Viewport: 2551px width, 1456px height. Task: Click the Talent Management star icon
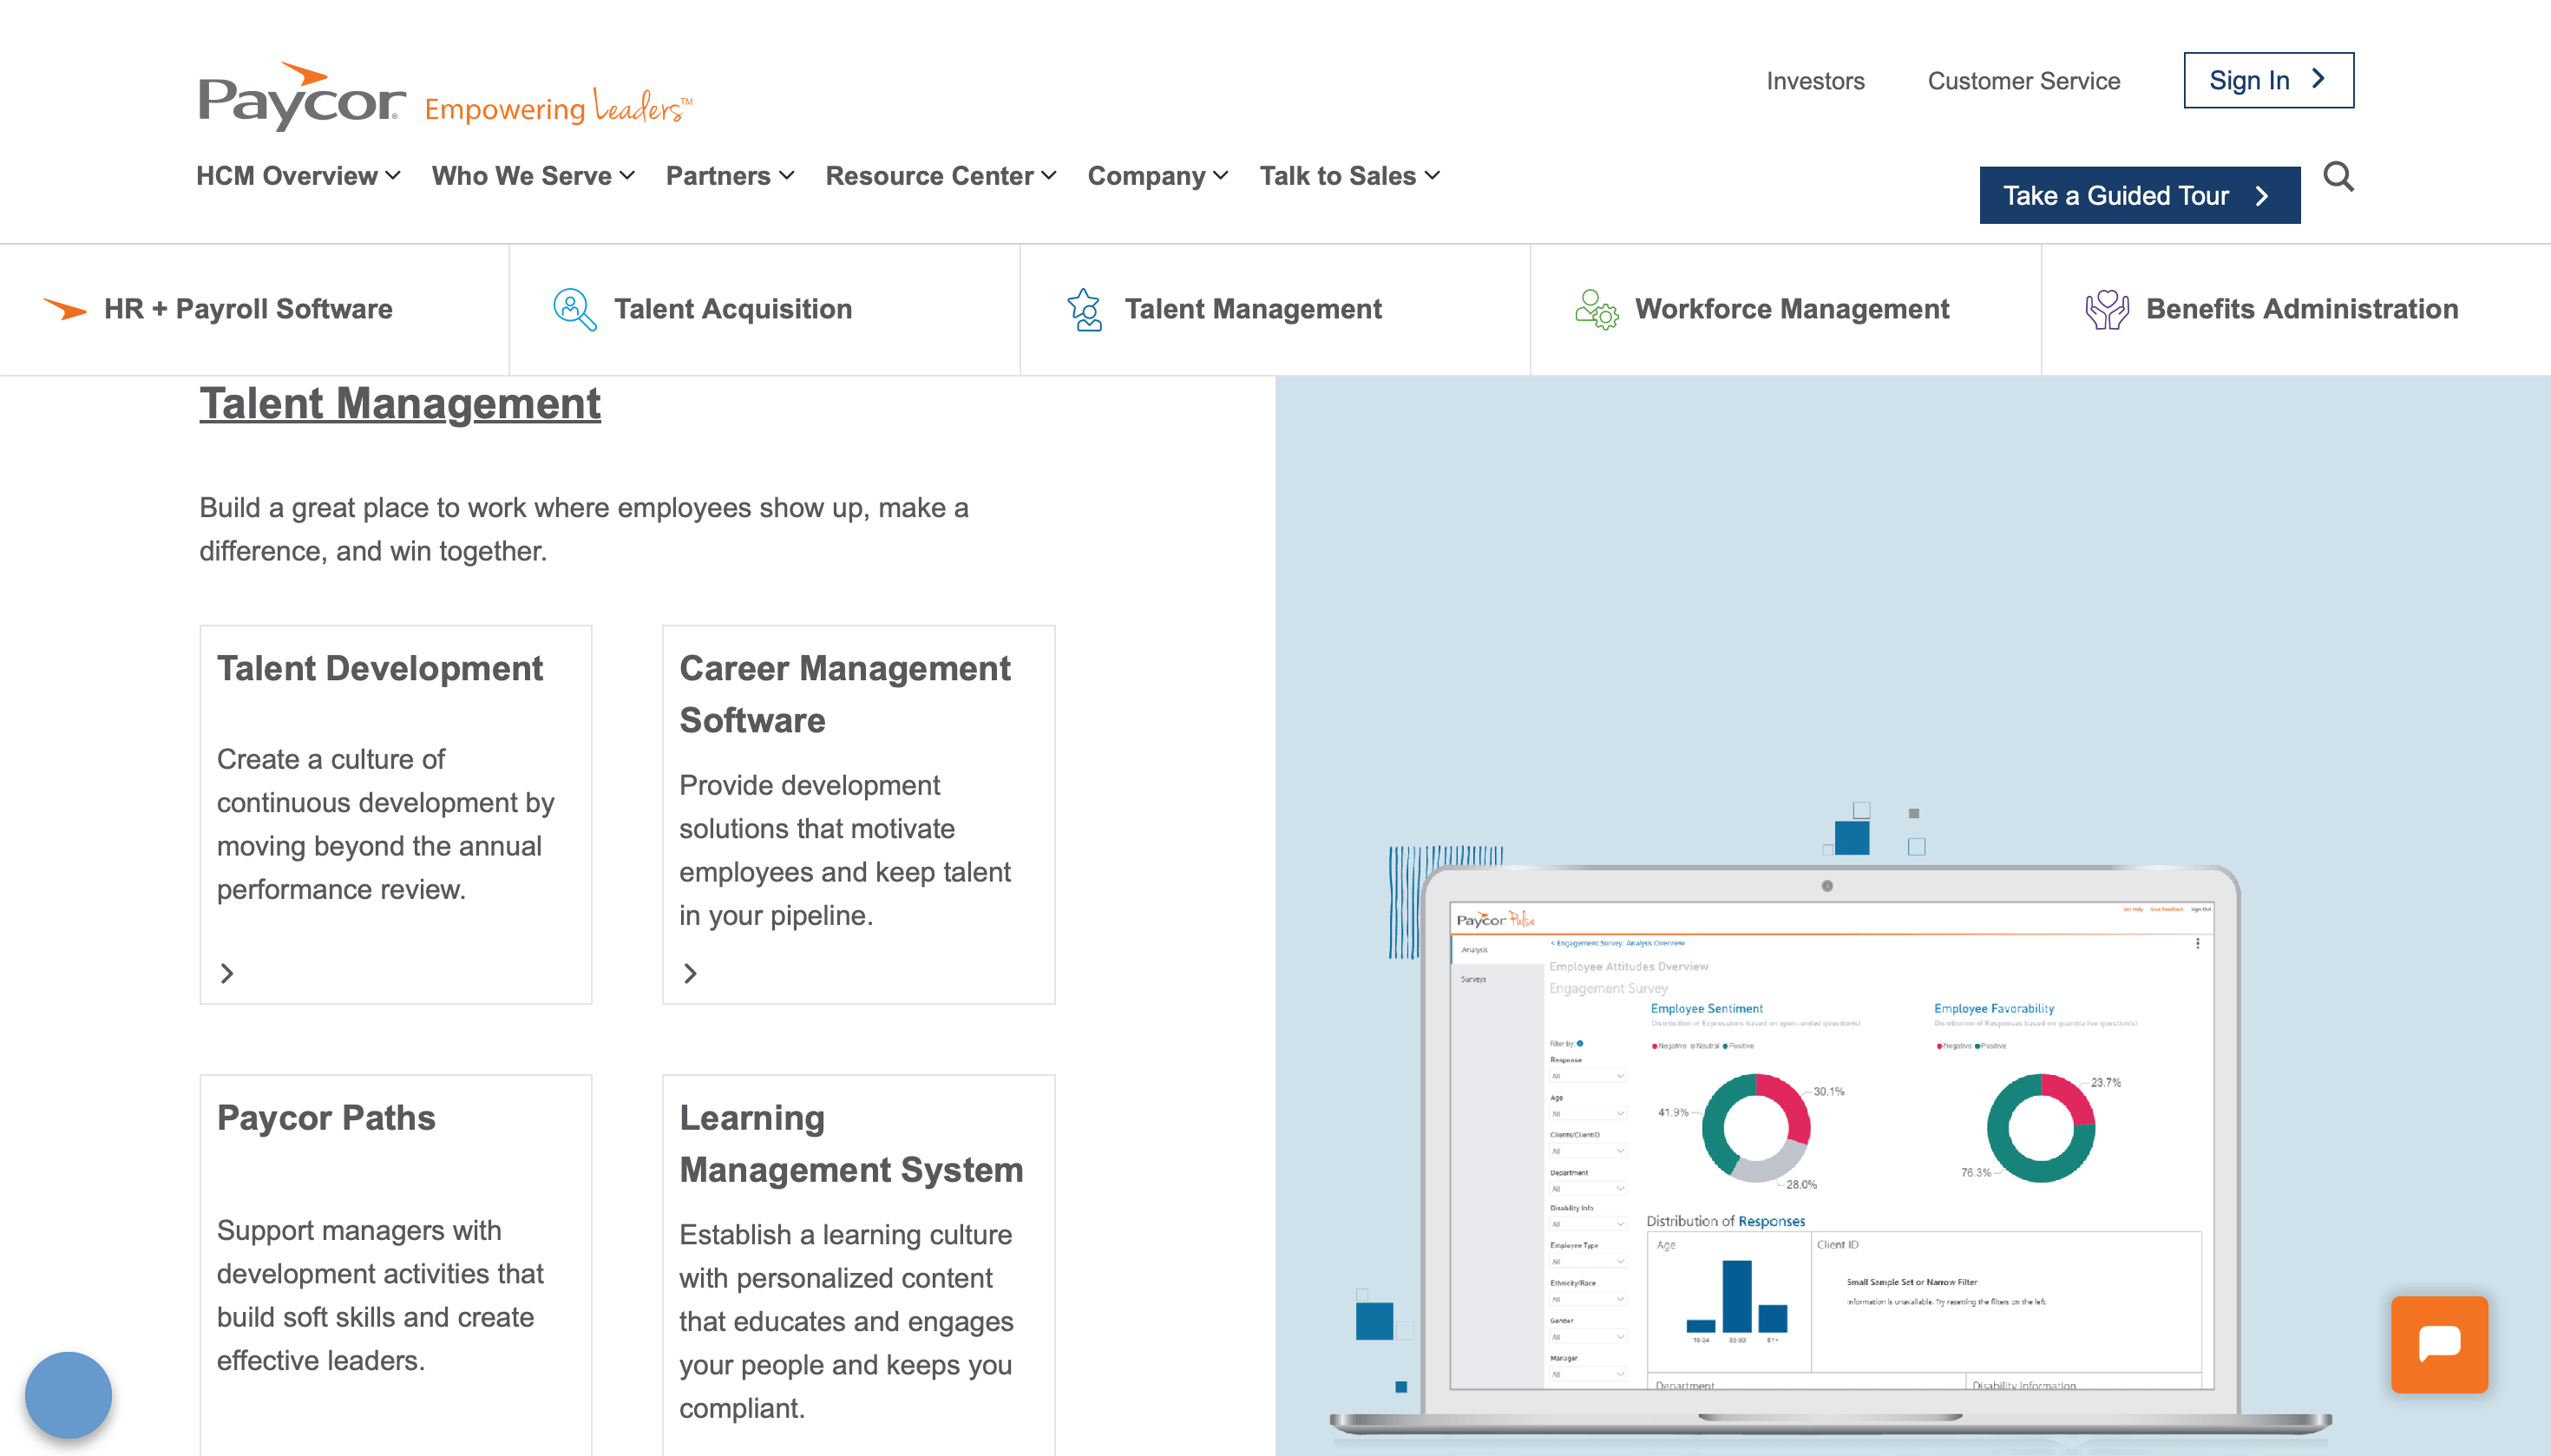tap(1084, 310)
